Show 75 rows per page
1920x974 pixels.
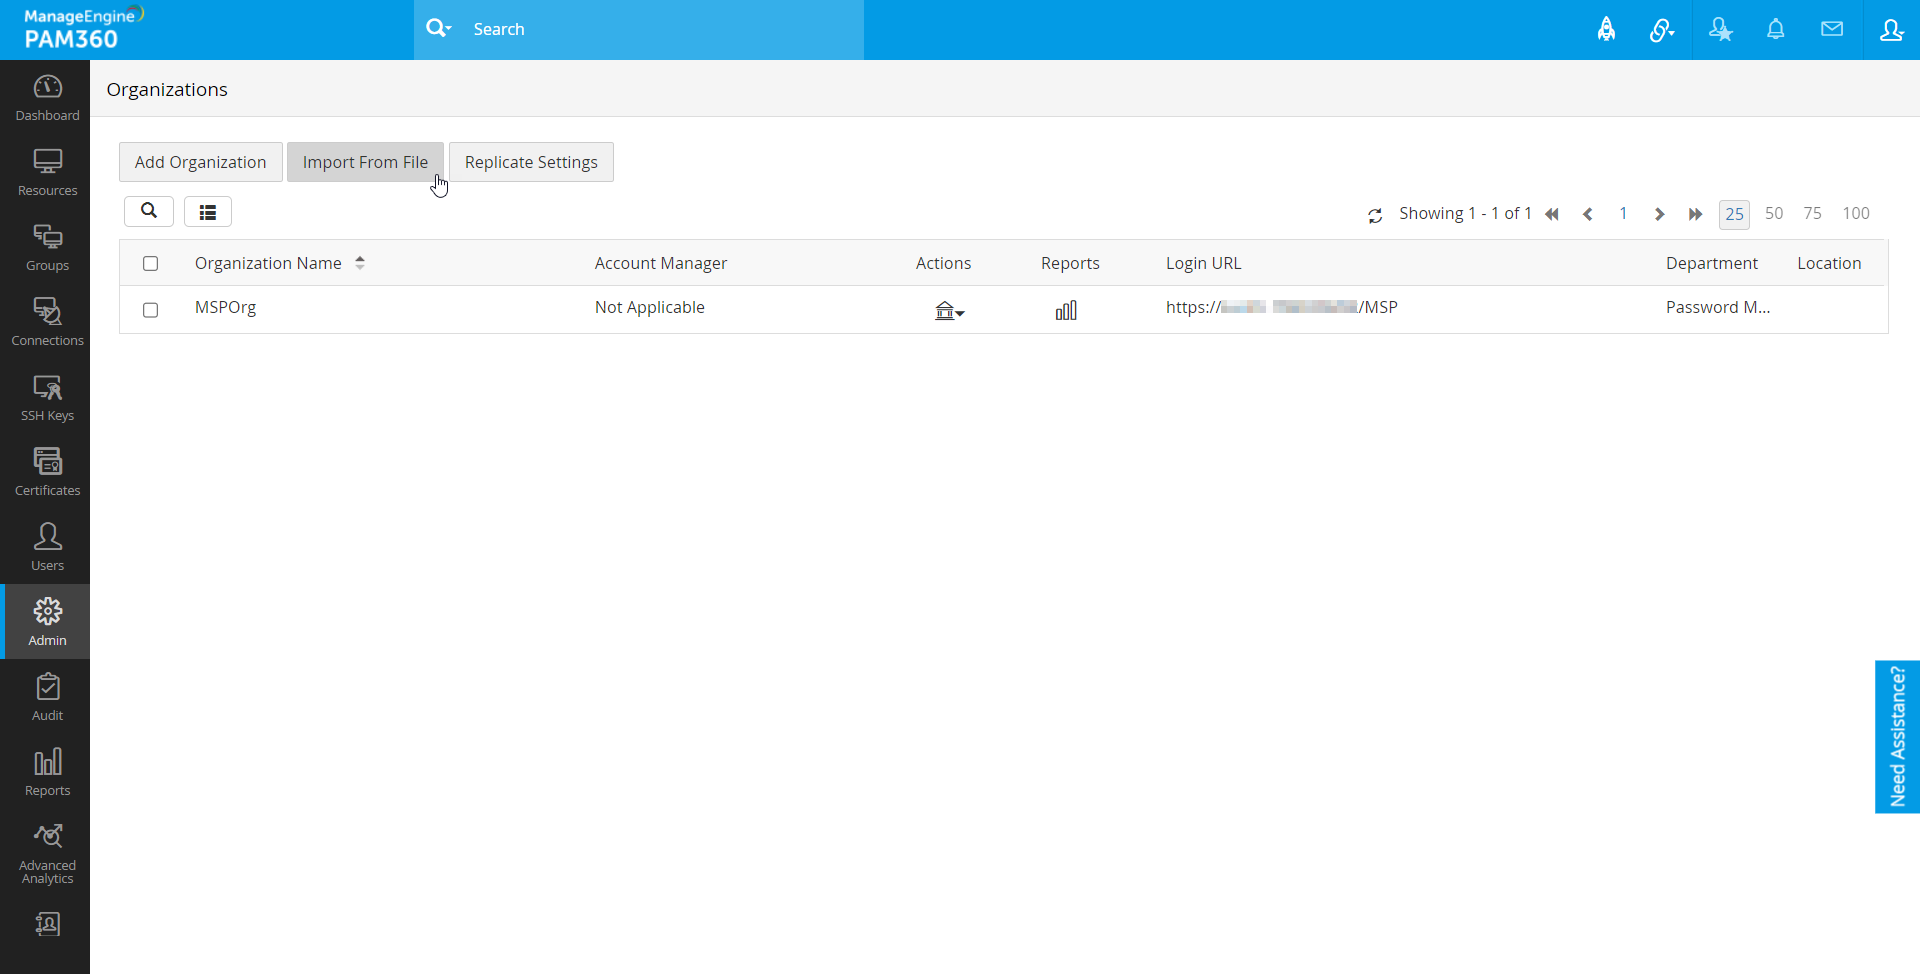point(1812,214)
